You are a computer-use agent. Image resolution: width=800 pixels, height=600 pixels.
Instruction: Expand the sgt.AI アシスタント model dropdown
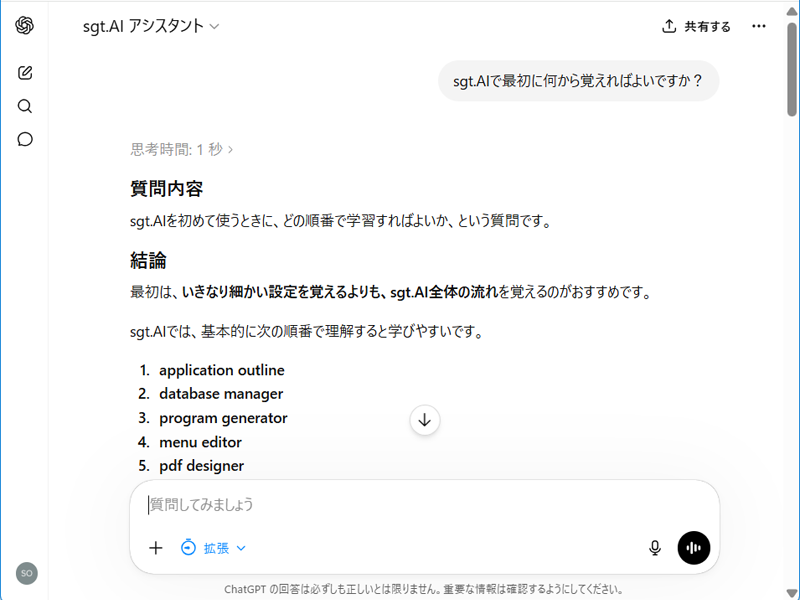click(x=151, y=26)
